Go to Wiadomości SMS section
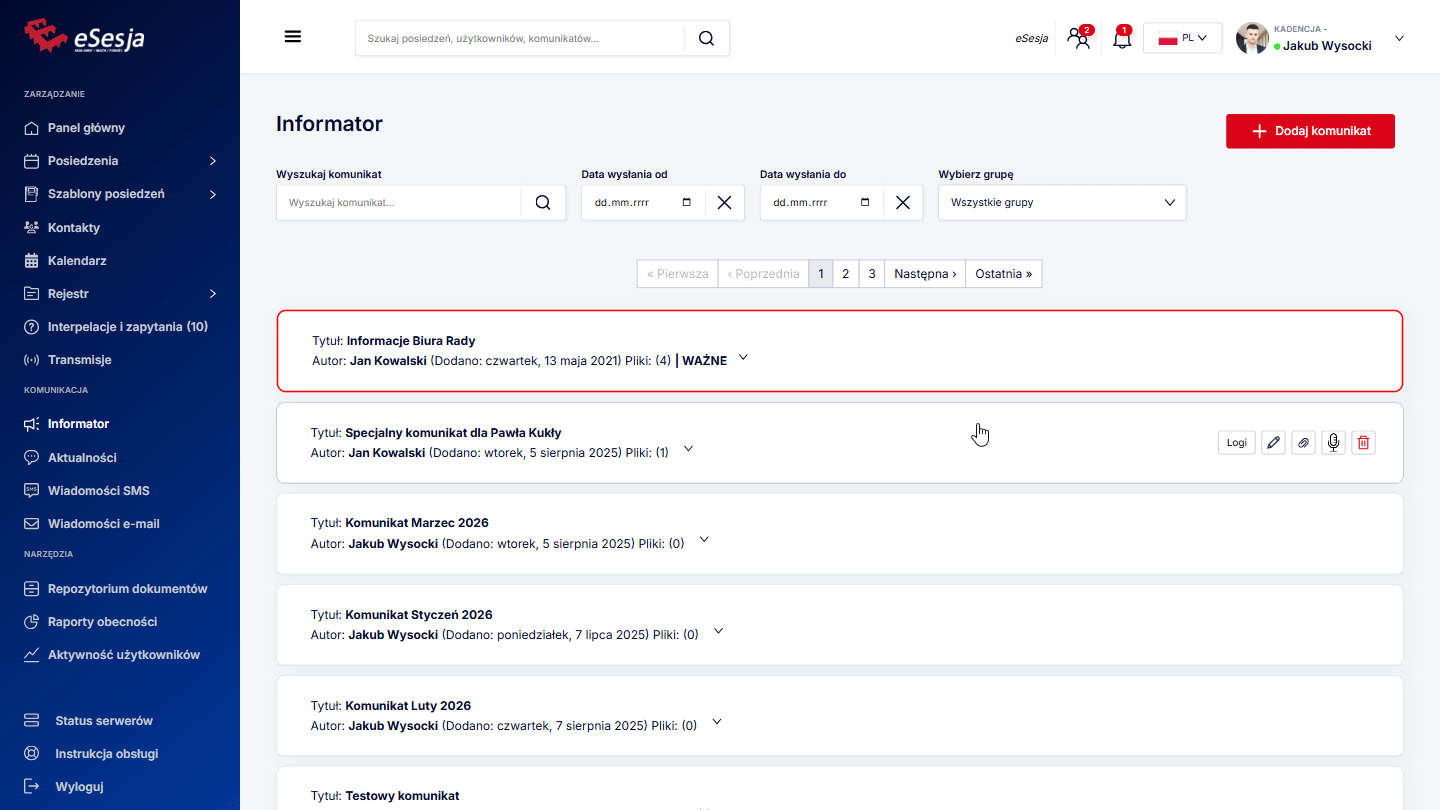The width and height of the screenshot is (1440, 810). [x=98, y=491]
